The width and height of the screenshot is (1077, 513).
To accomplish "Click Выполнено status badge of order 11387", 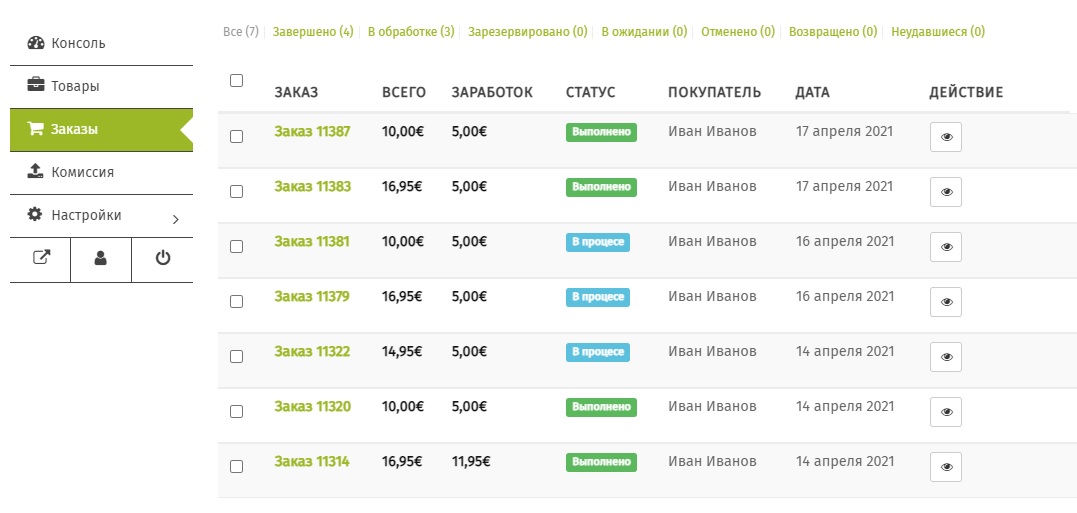I will click(601, 132).
